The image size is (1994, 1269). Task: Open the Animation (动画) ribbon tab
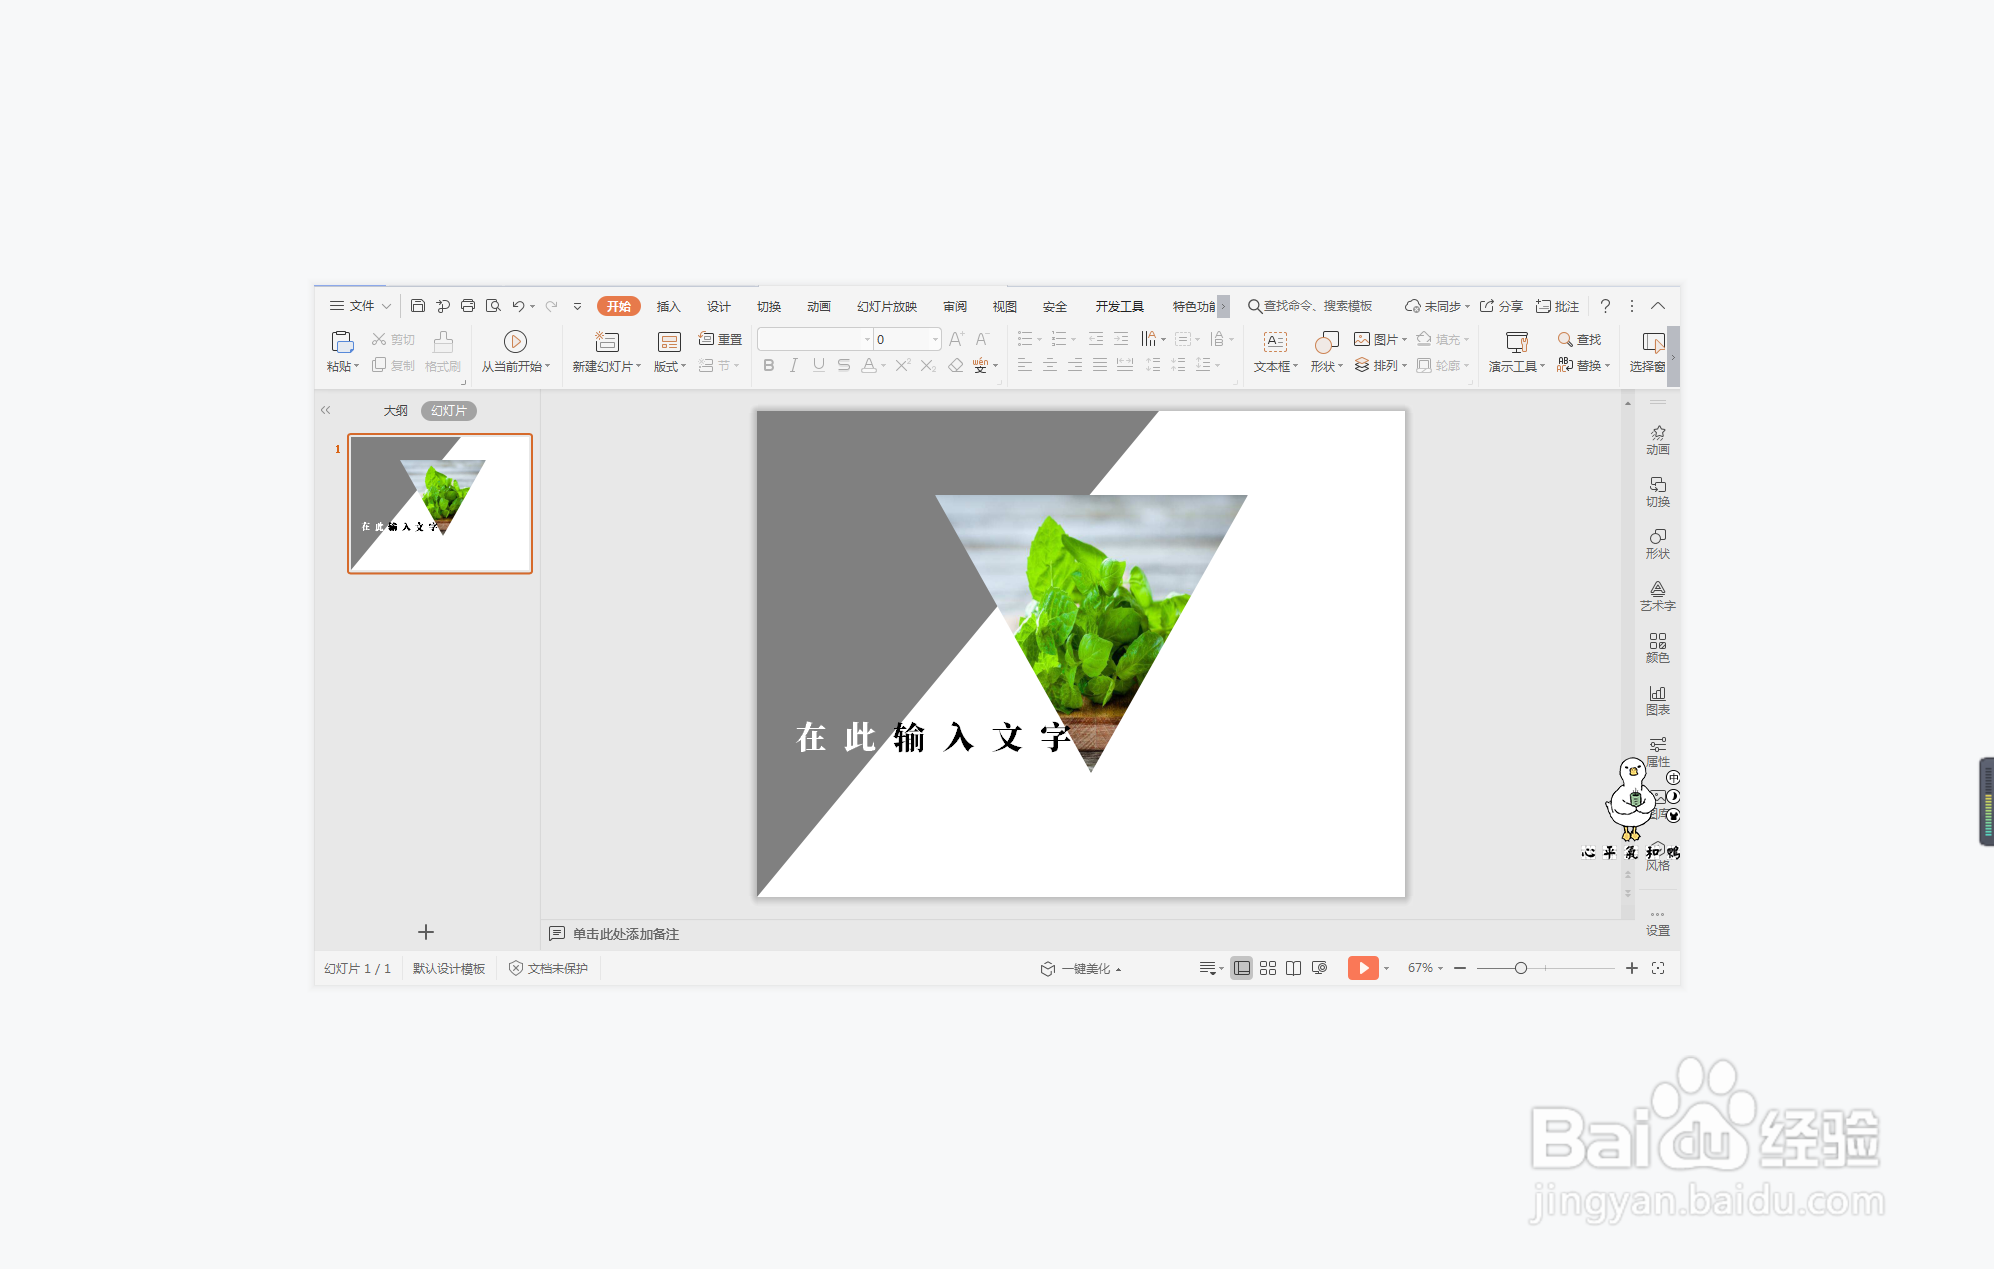click(818, 306)
